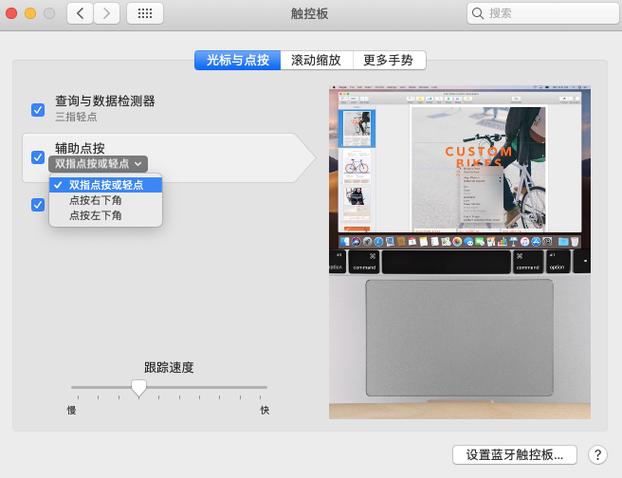This screenshot has width=622, height=478.
Task: Click the 跟踪速度 slider thumb
Action: click(139, 388)
